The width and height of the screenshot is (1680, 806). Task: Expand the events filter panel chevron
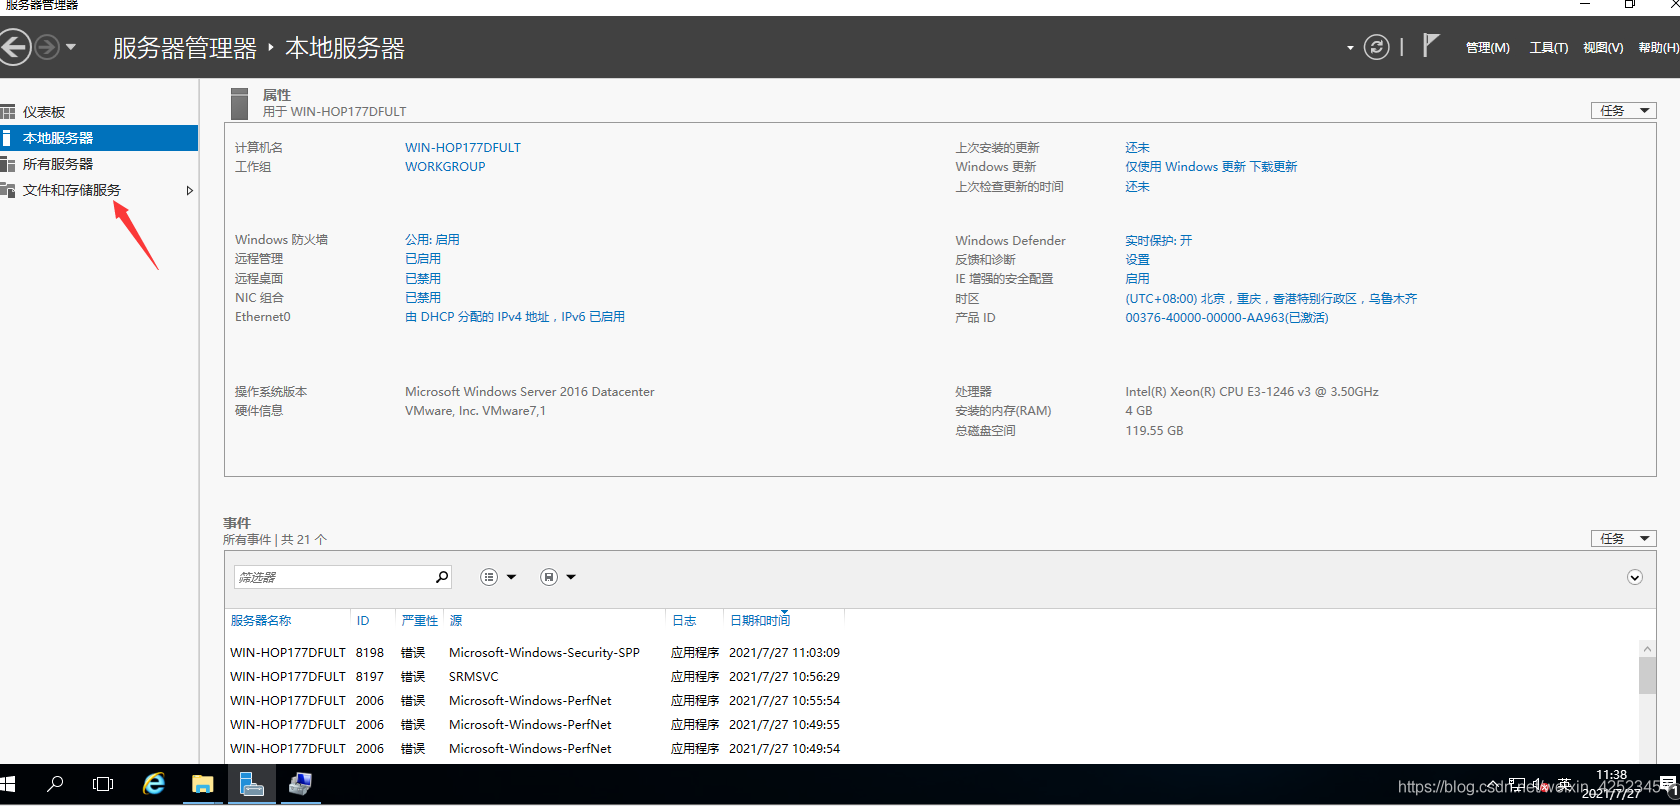pos(1635,577)
